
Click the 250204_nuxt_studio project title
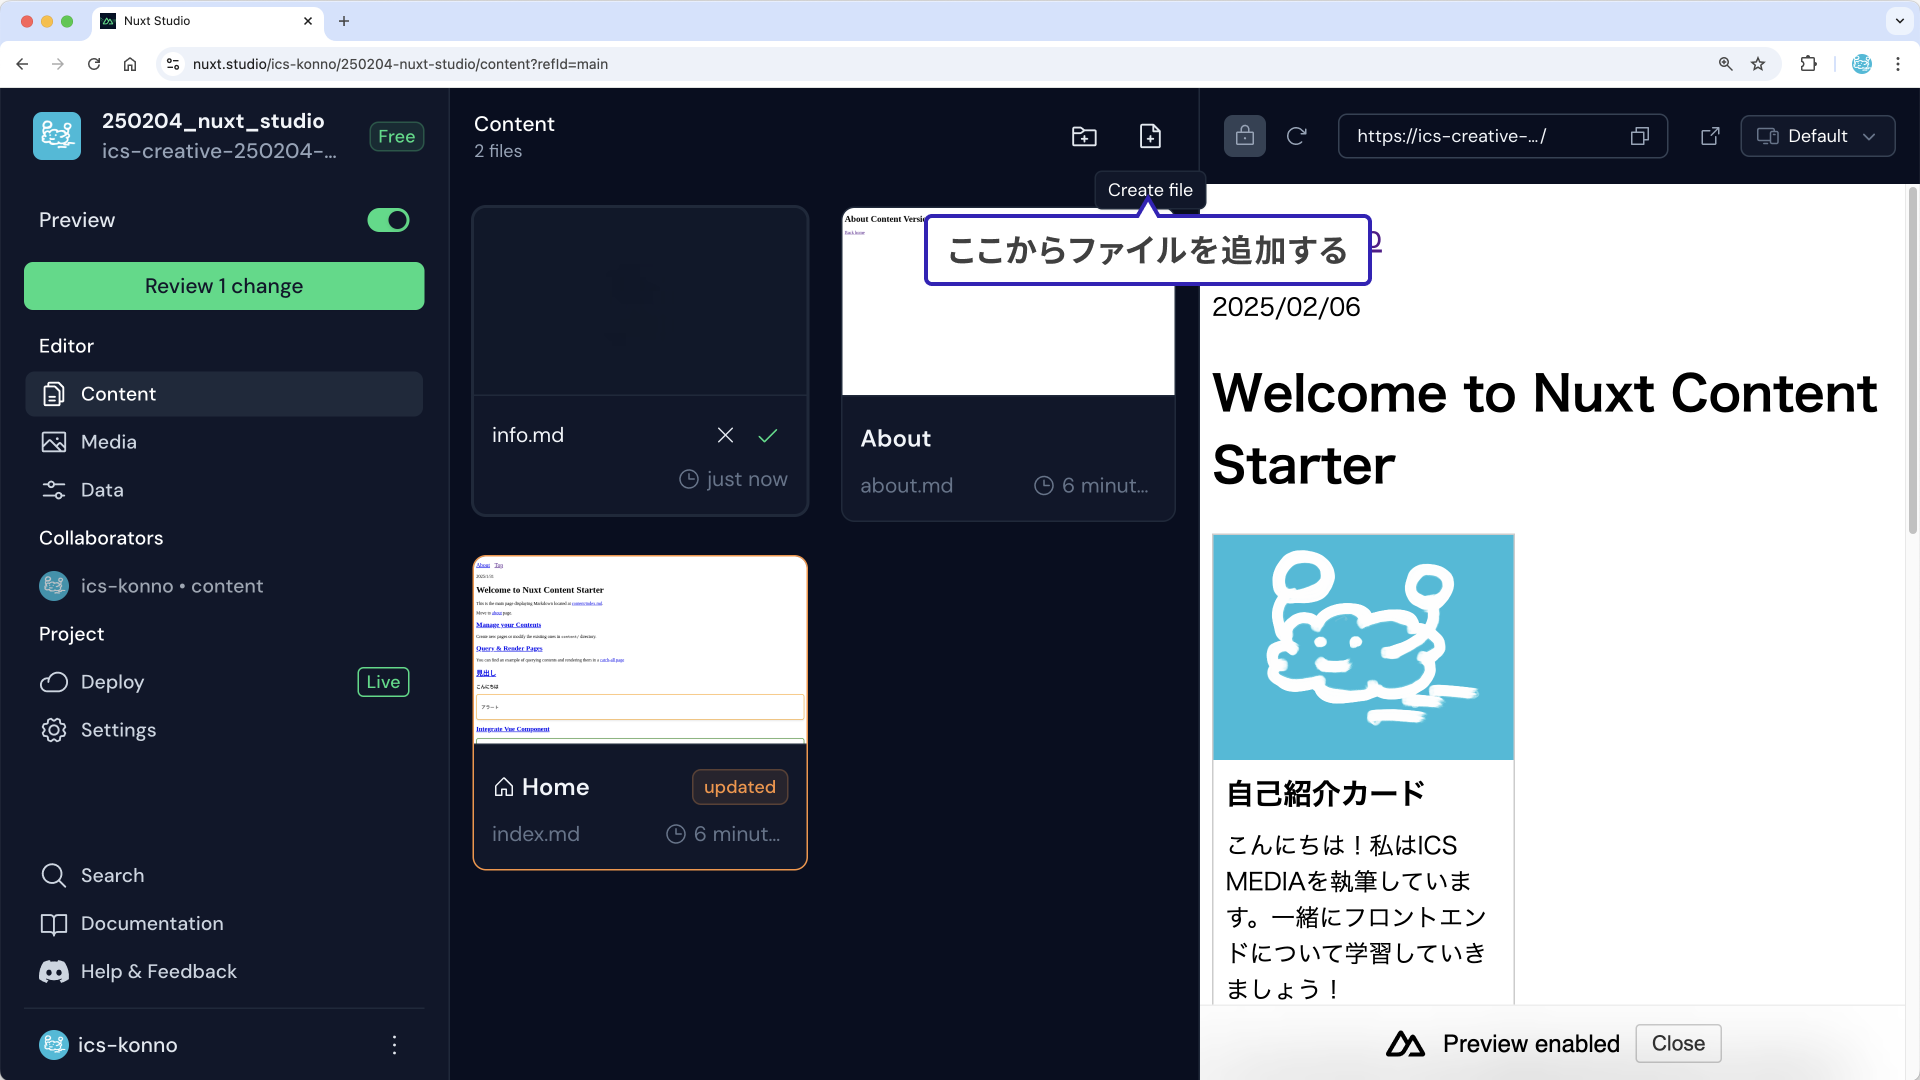click(213, 121)
